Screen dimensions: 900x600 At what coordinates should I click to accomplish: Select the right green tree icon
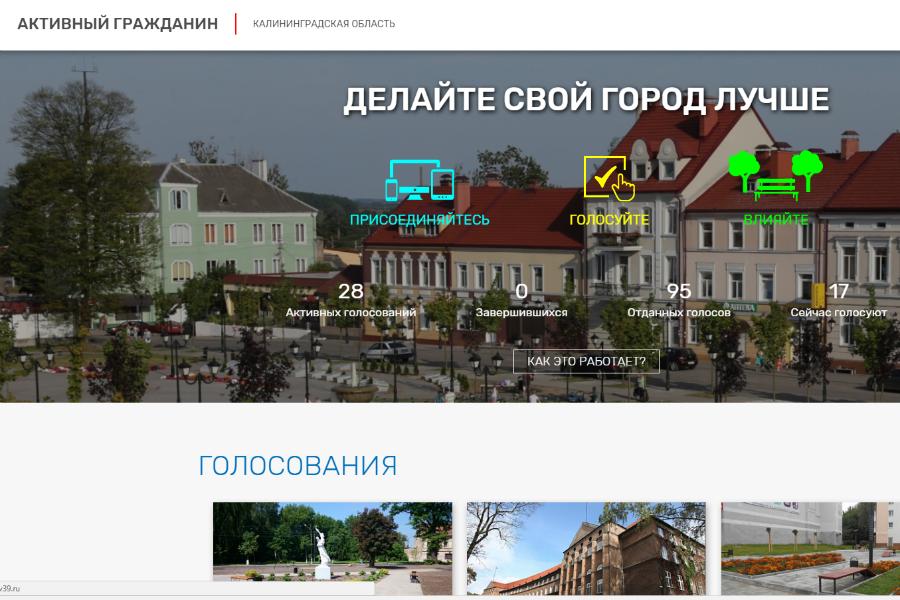(806, 165)
